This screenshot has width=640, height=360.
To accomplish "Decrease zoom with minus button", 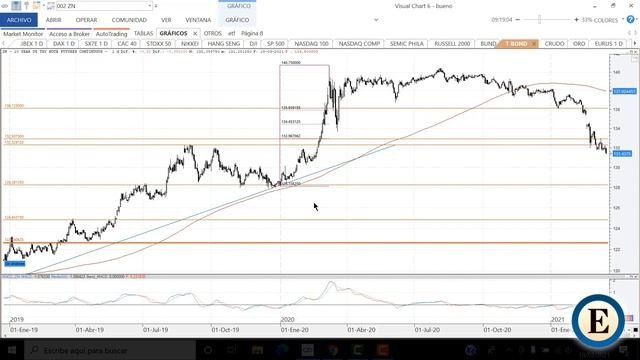I will click(518, 20).
